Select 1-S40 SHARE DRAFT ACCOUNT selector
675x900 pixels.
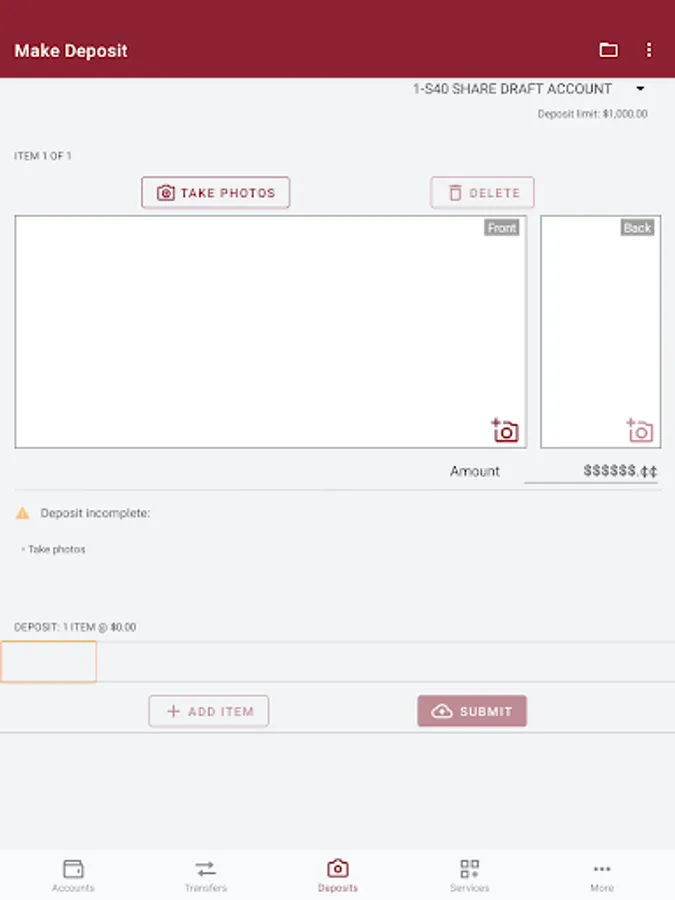(528, 89)
